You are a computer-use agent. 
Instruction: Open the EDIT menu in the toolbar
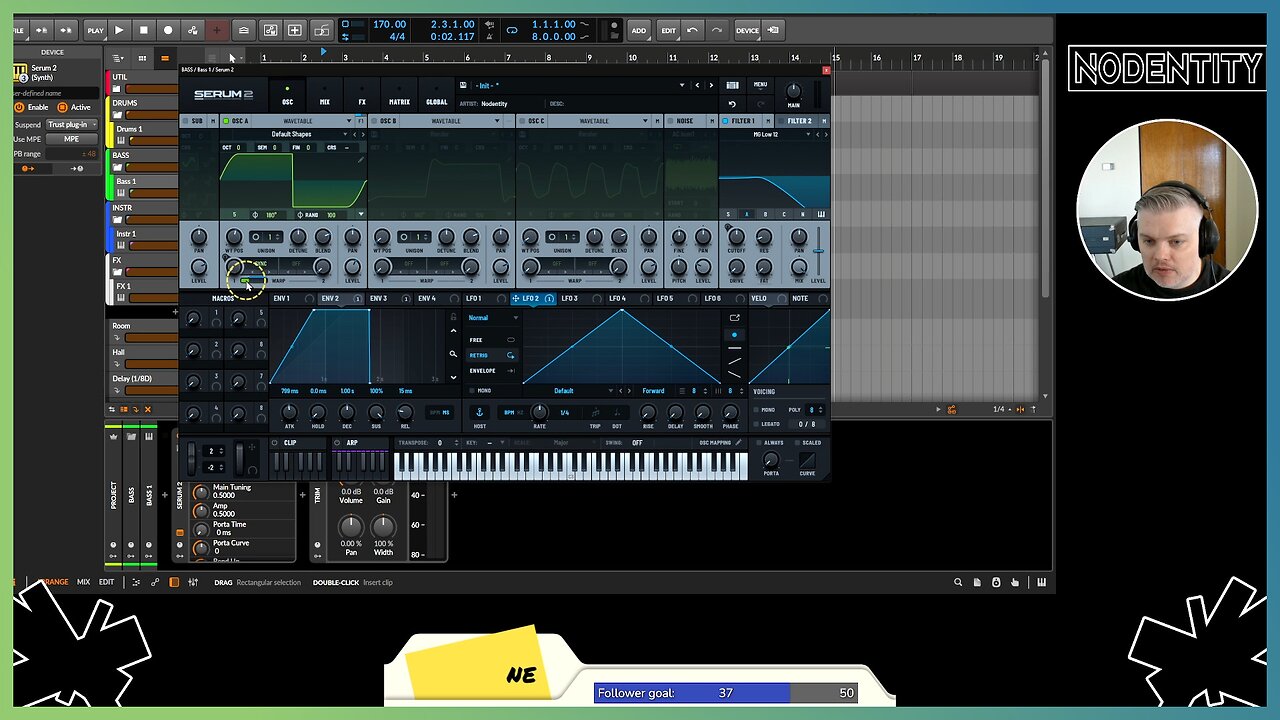[668, 30]
